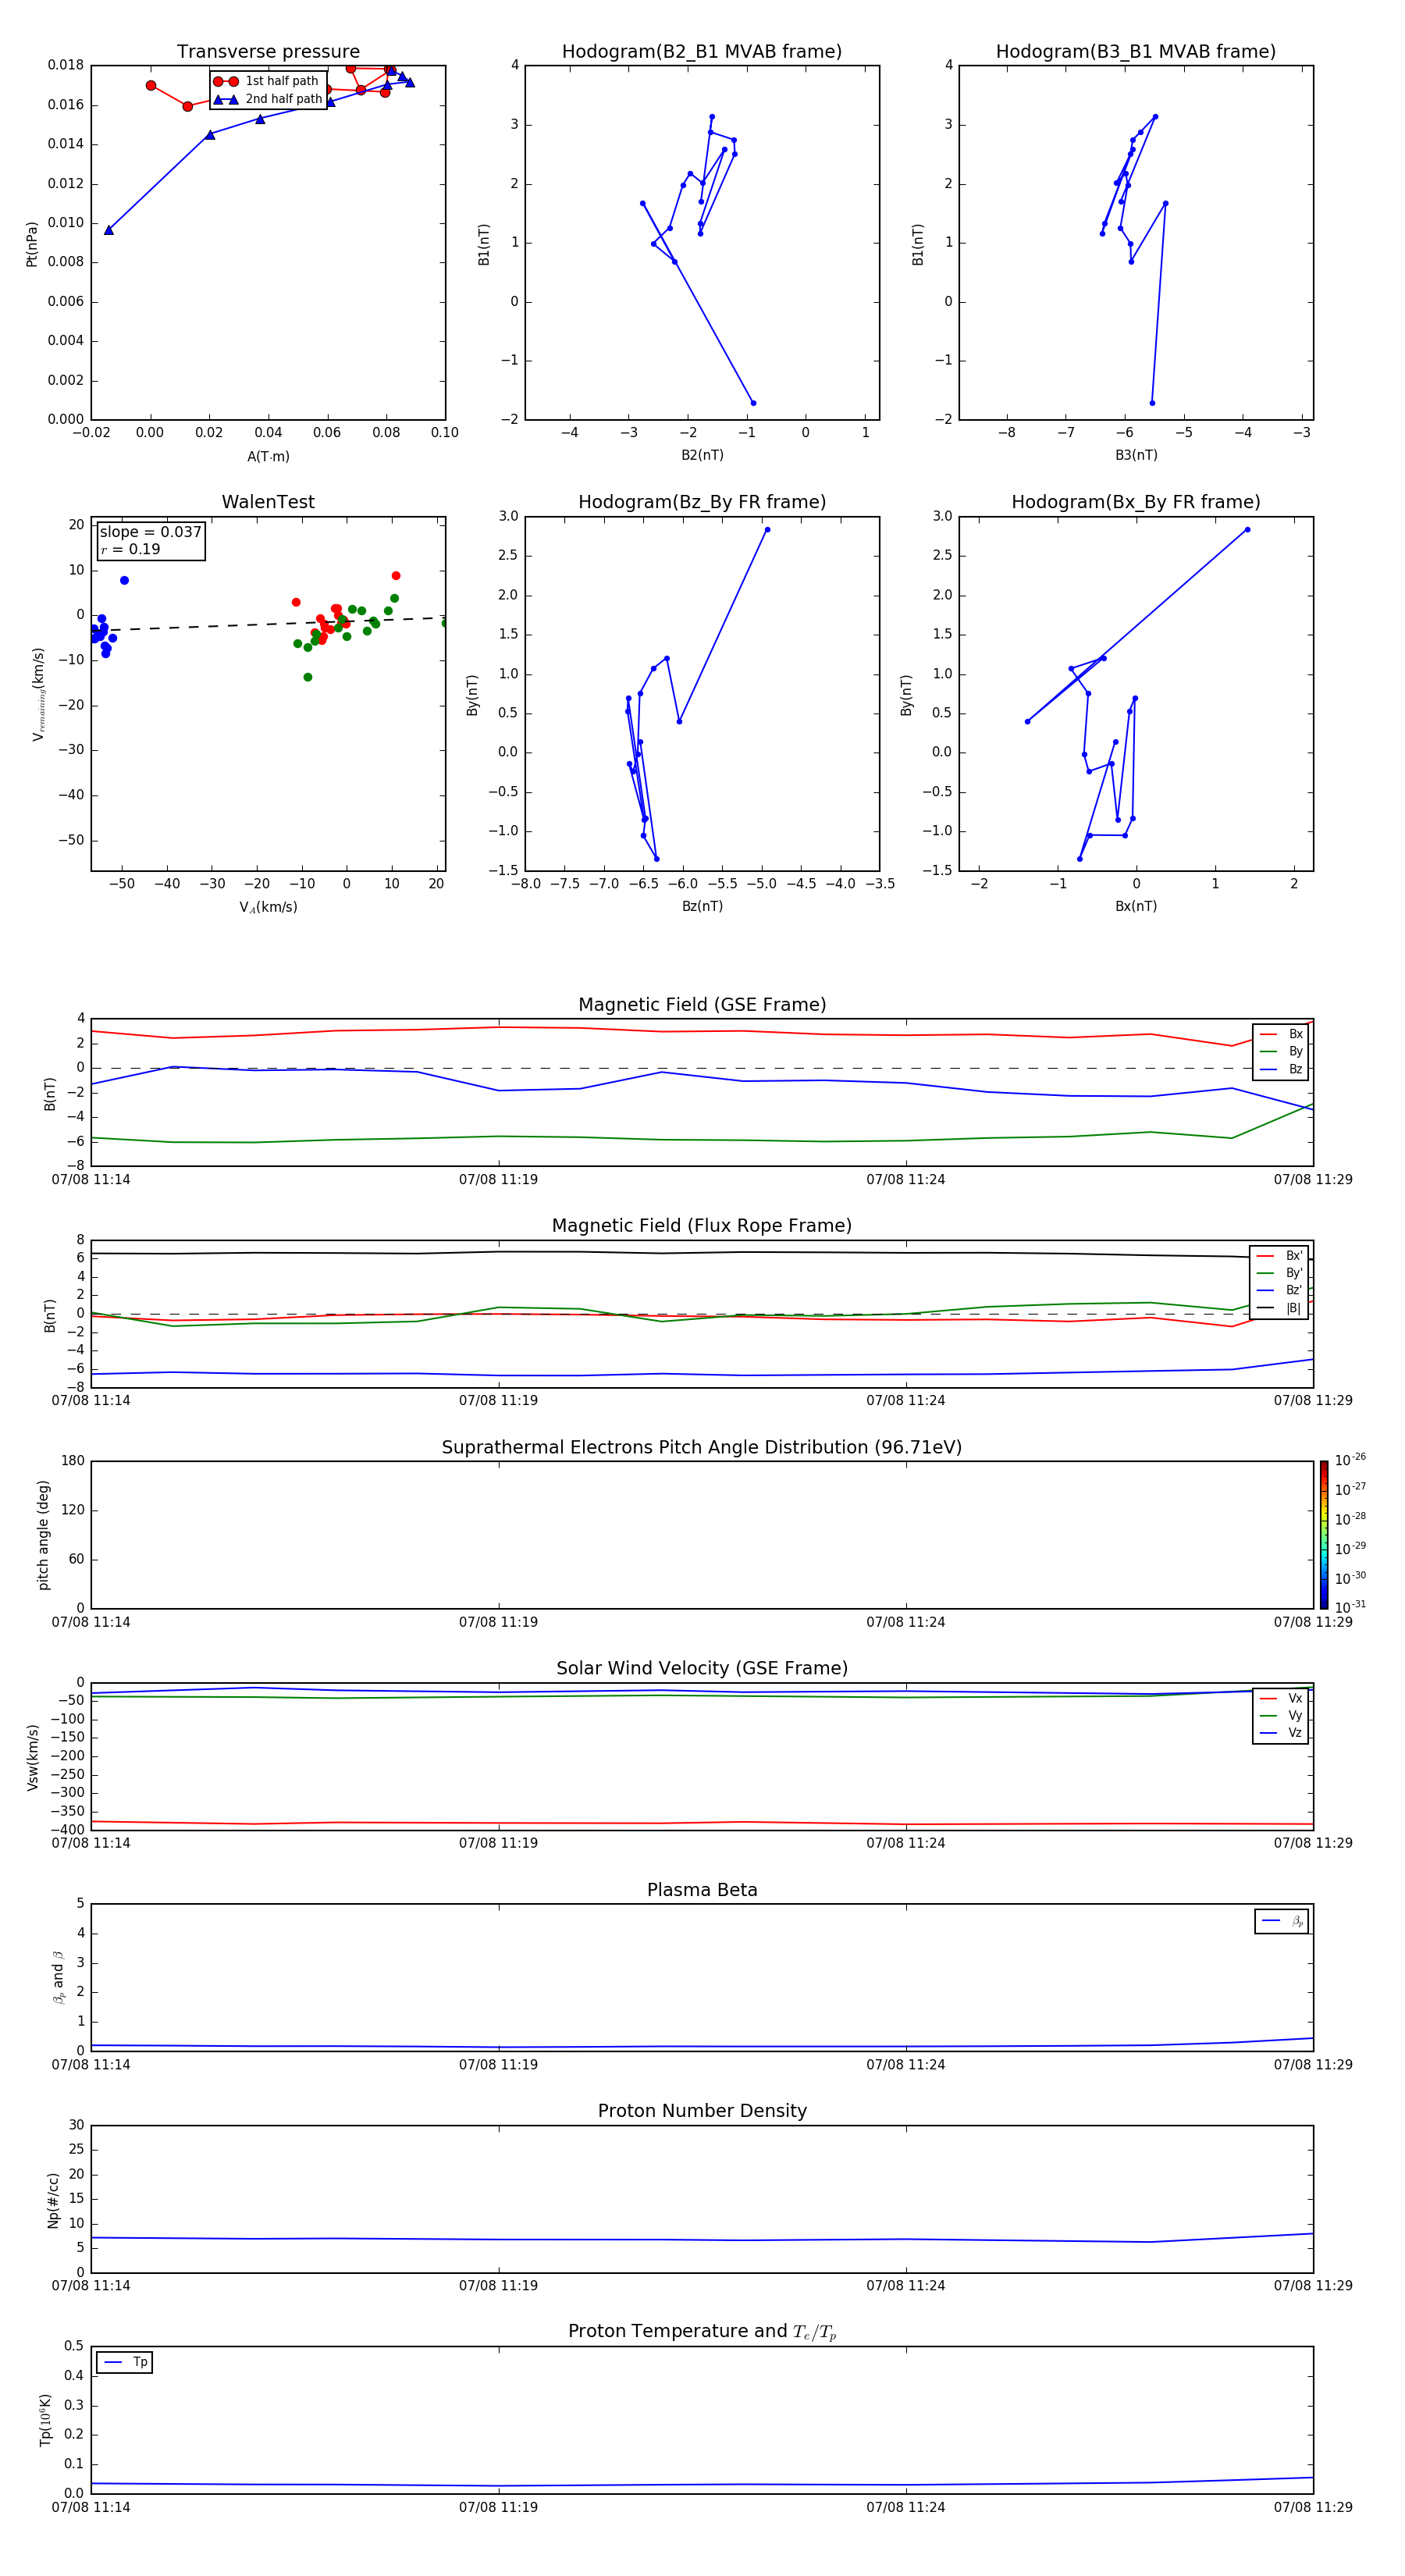This screenshot has width=1405, height=2576.
Task: Click the 'V_remaining(km/s)' y-axis label
Action: coord(39,694)
